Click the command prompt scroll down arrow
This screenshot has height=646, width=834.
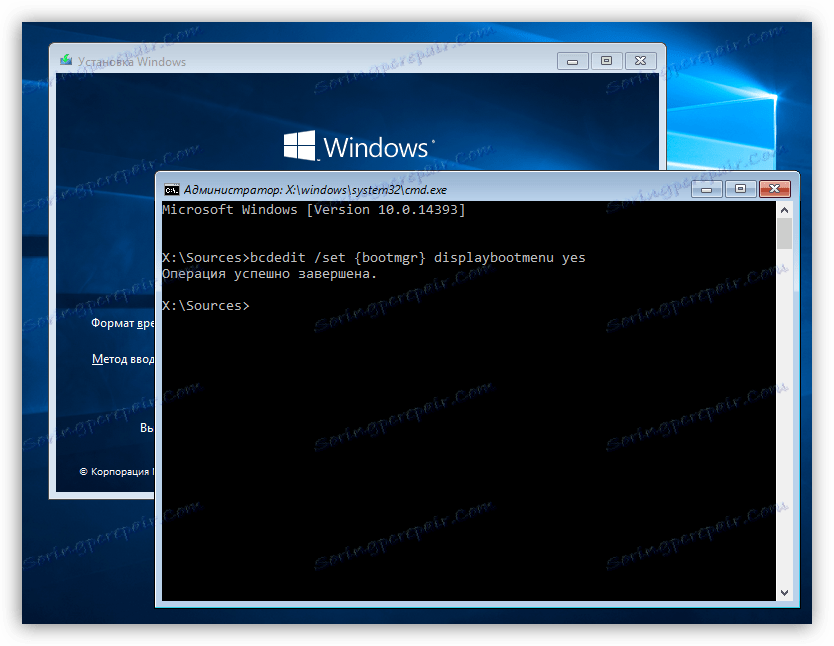pos(784,592)
